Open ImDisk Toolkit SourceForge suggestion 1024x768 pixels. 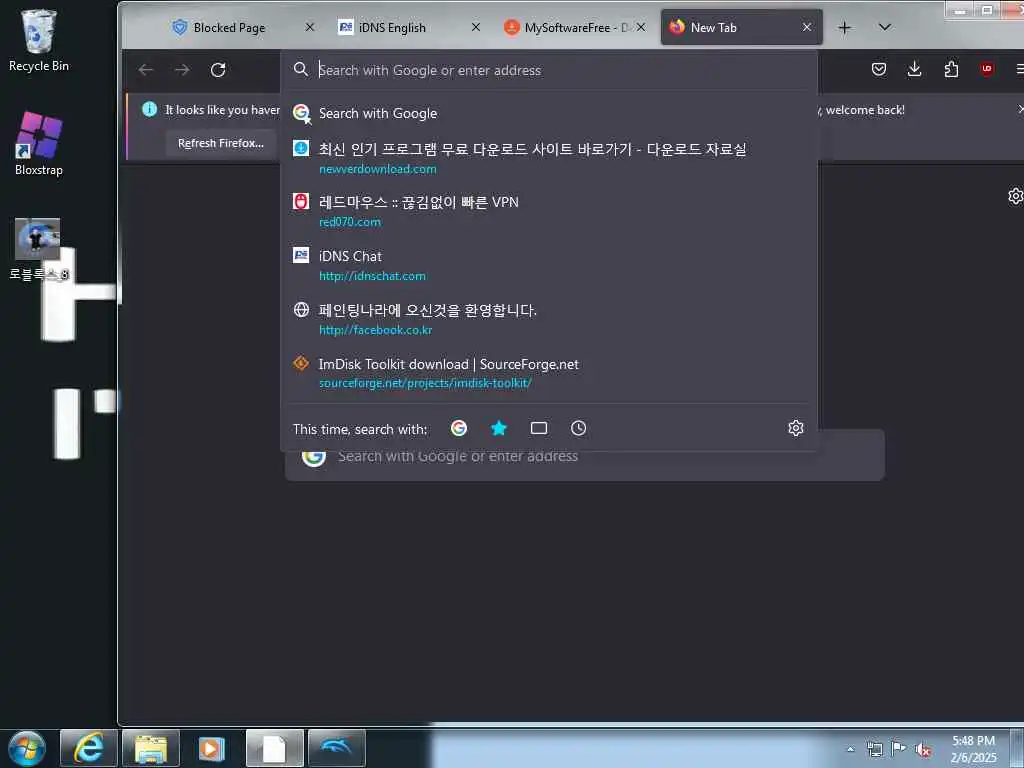(x=549, y=372)
